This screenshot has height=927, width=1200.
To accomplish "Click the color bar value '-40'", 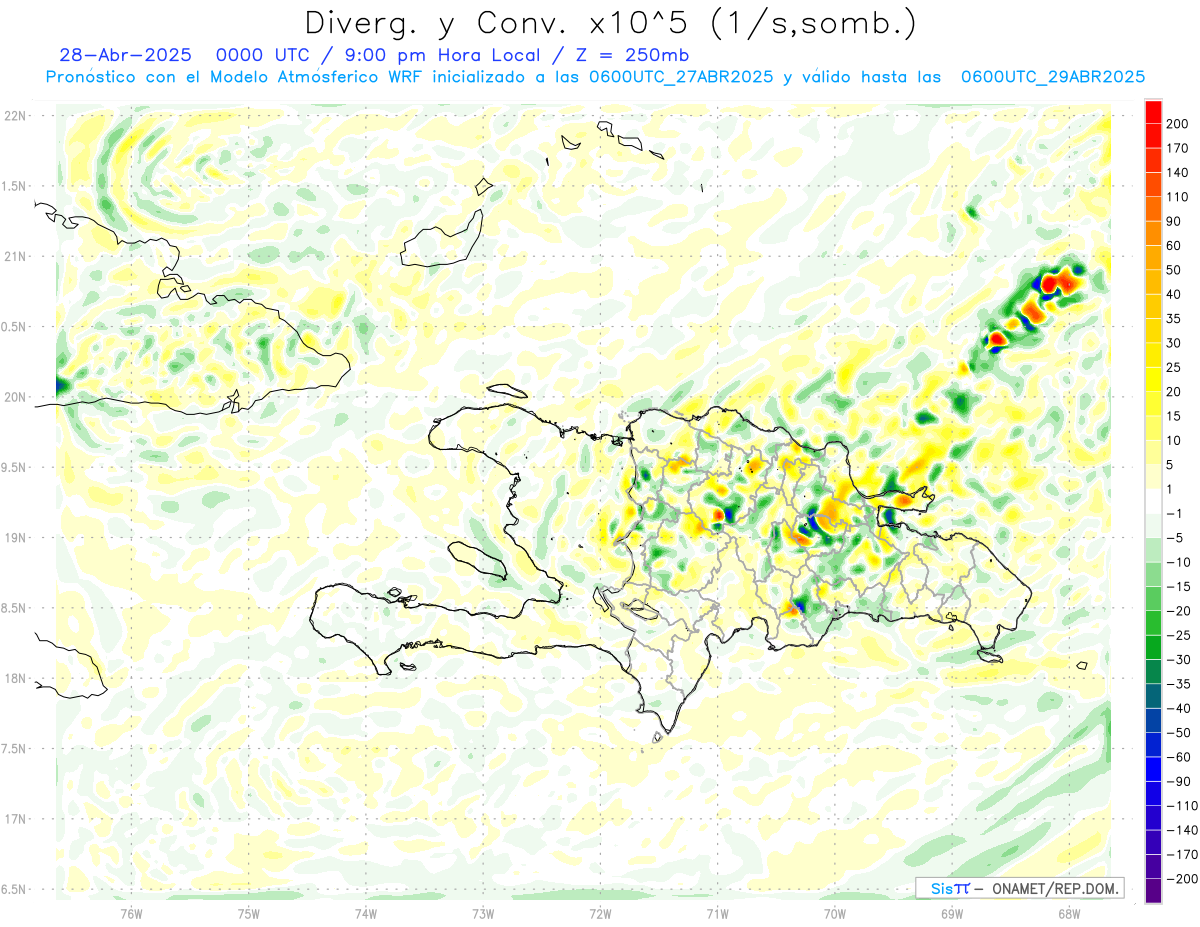I will 1178,709.
